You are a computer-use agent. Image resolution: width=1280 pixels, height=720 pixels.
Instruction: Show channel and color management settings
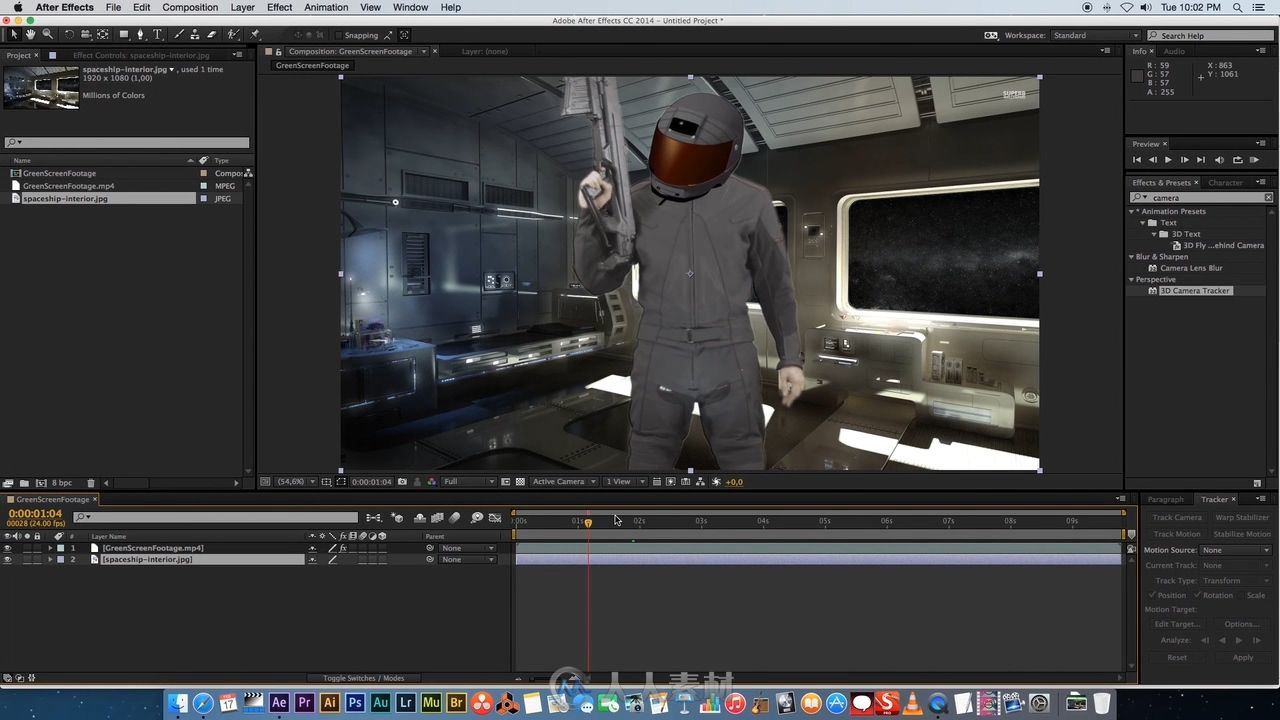click(x=431, y=481)
